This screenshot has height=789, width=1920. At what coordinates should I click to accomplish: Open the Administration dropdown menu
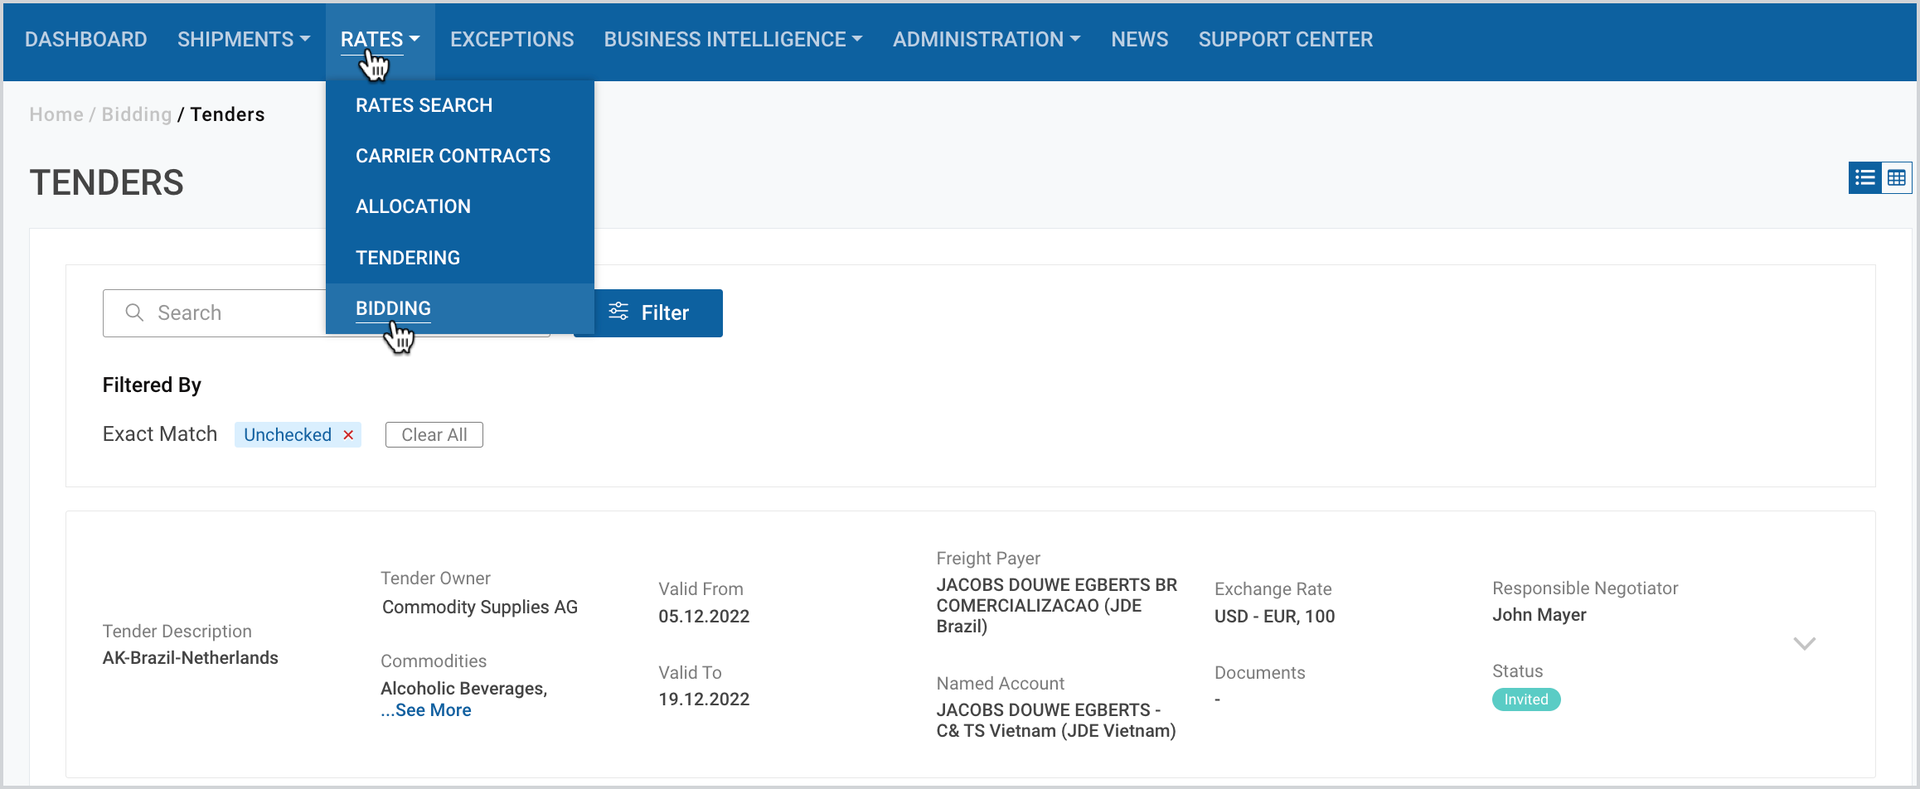click(986, 40)
